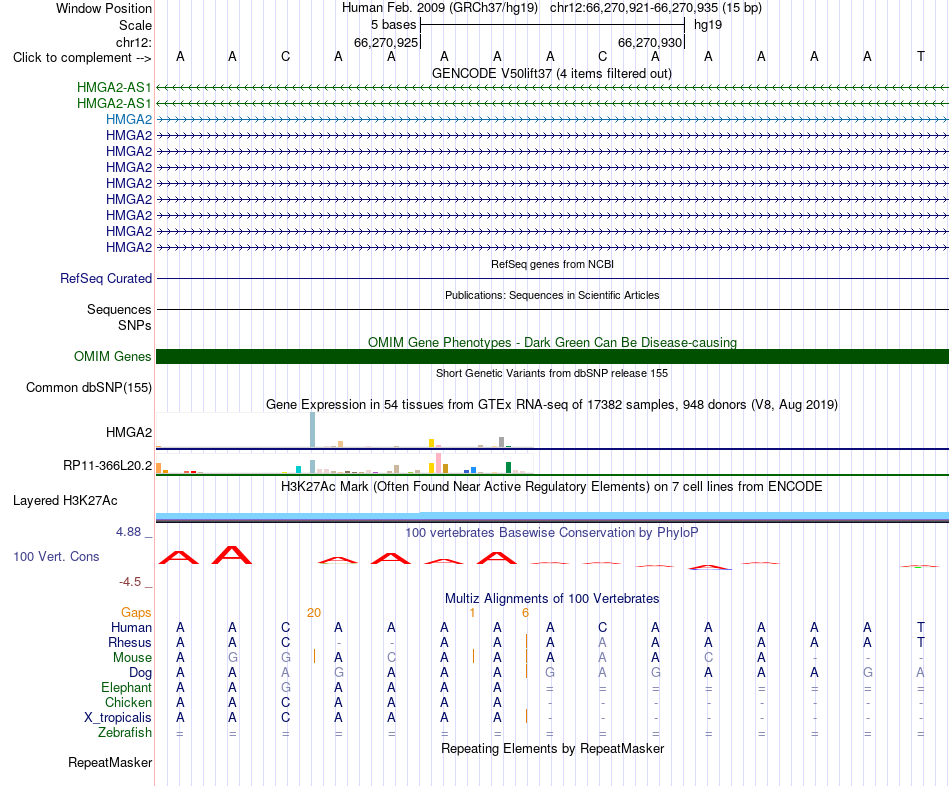Click the '5 bases' scale label

tap(394, 25)
